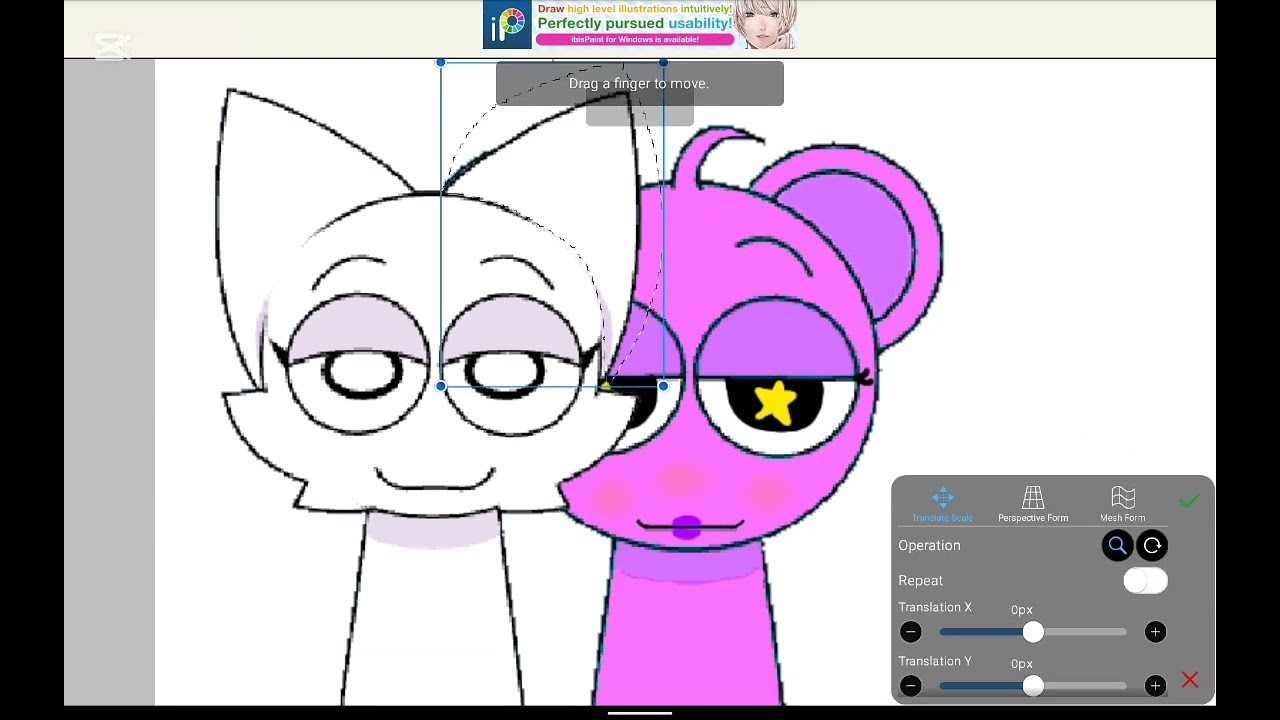Tap the yellow star eye on the canvas
Screen dimensions: 1280x720
(x=775, y=403)
